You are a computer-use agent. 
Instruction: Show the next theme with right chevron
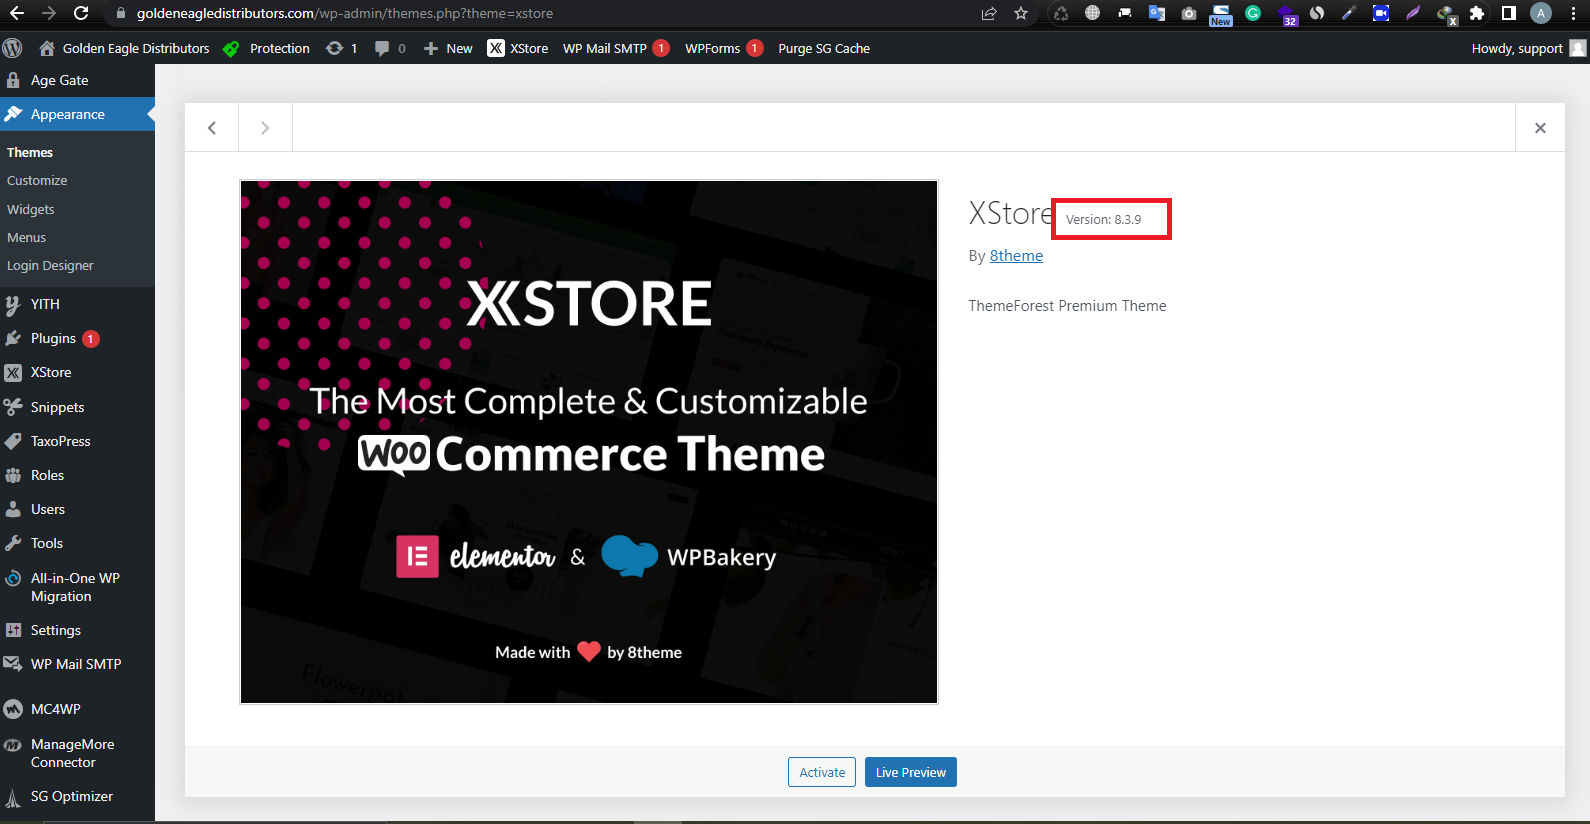pyautogui.click(x=265, y=128)
